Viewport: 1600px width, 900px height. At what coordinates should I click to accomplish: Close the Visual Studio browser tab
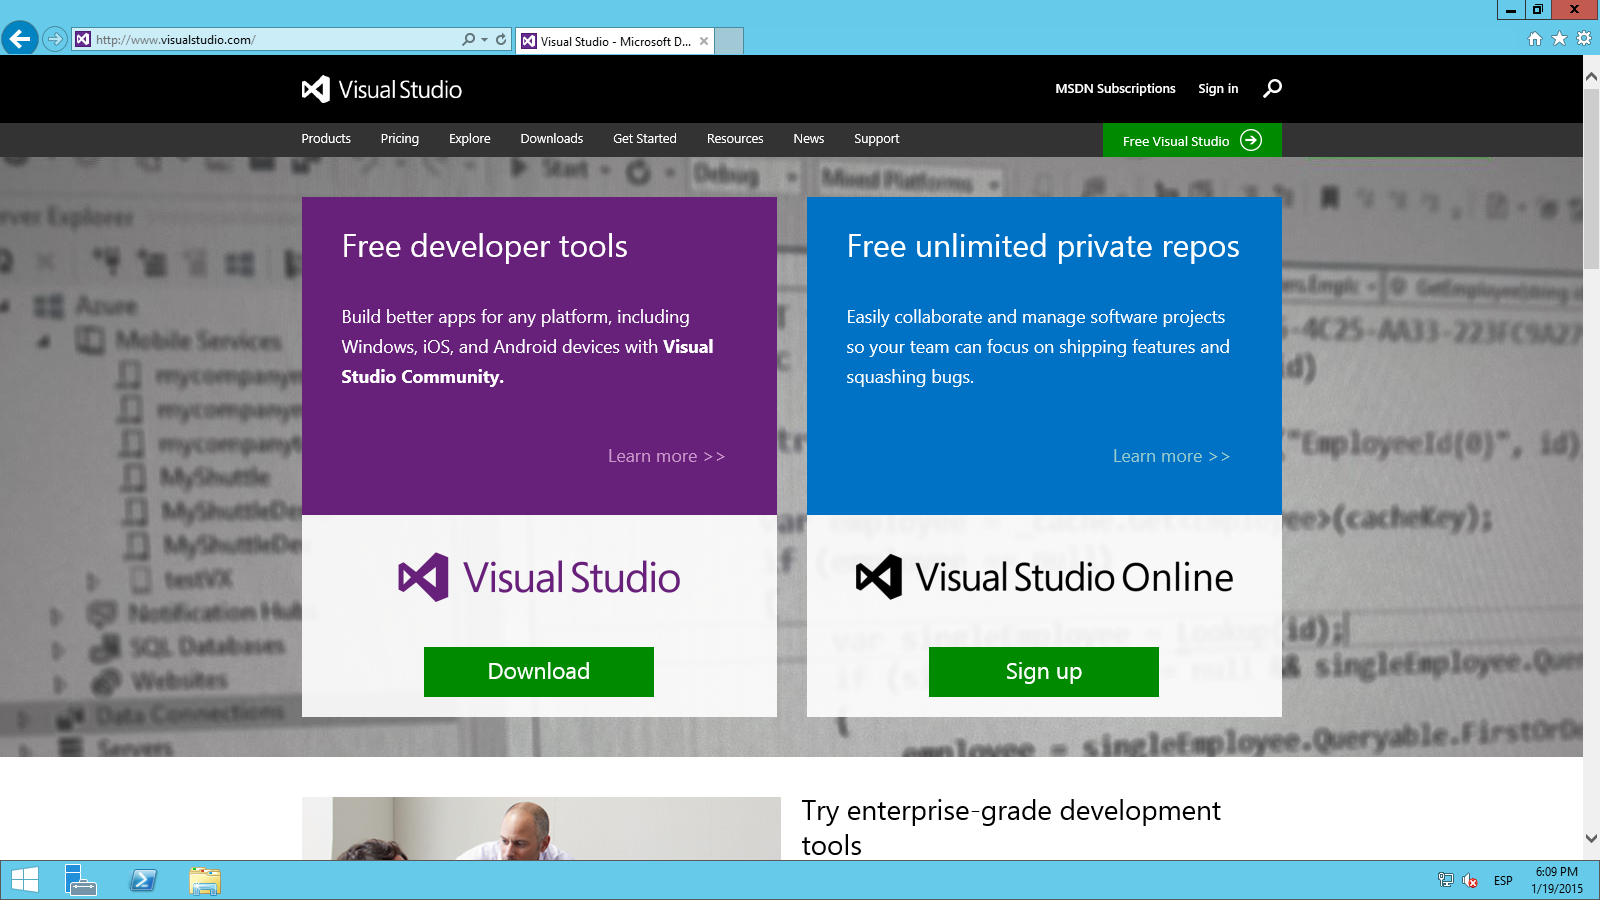[704, 41]
